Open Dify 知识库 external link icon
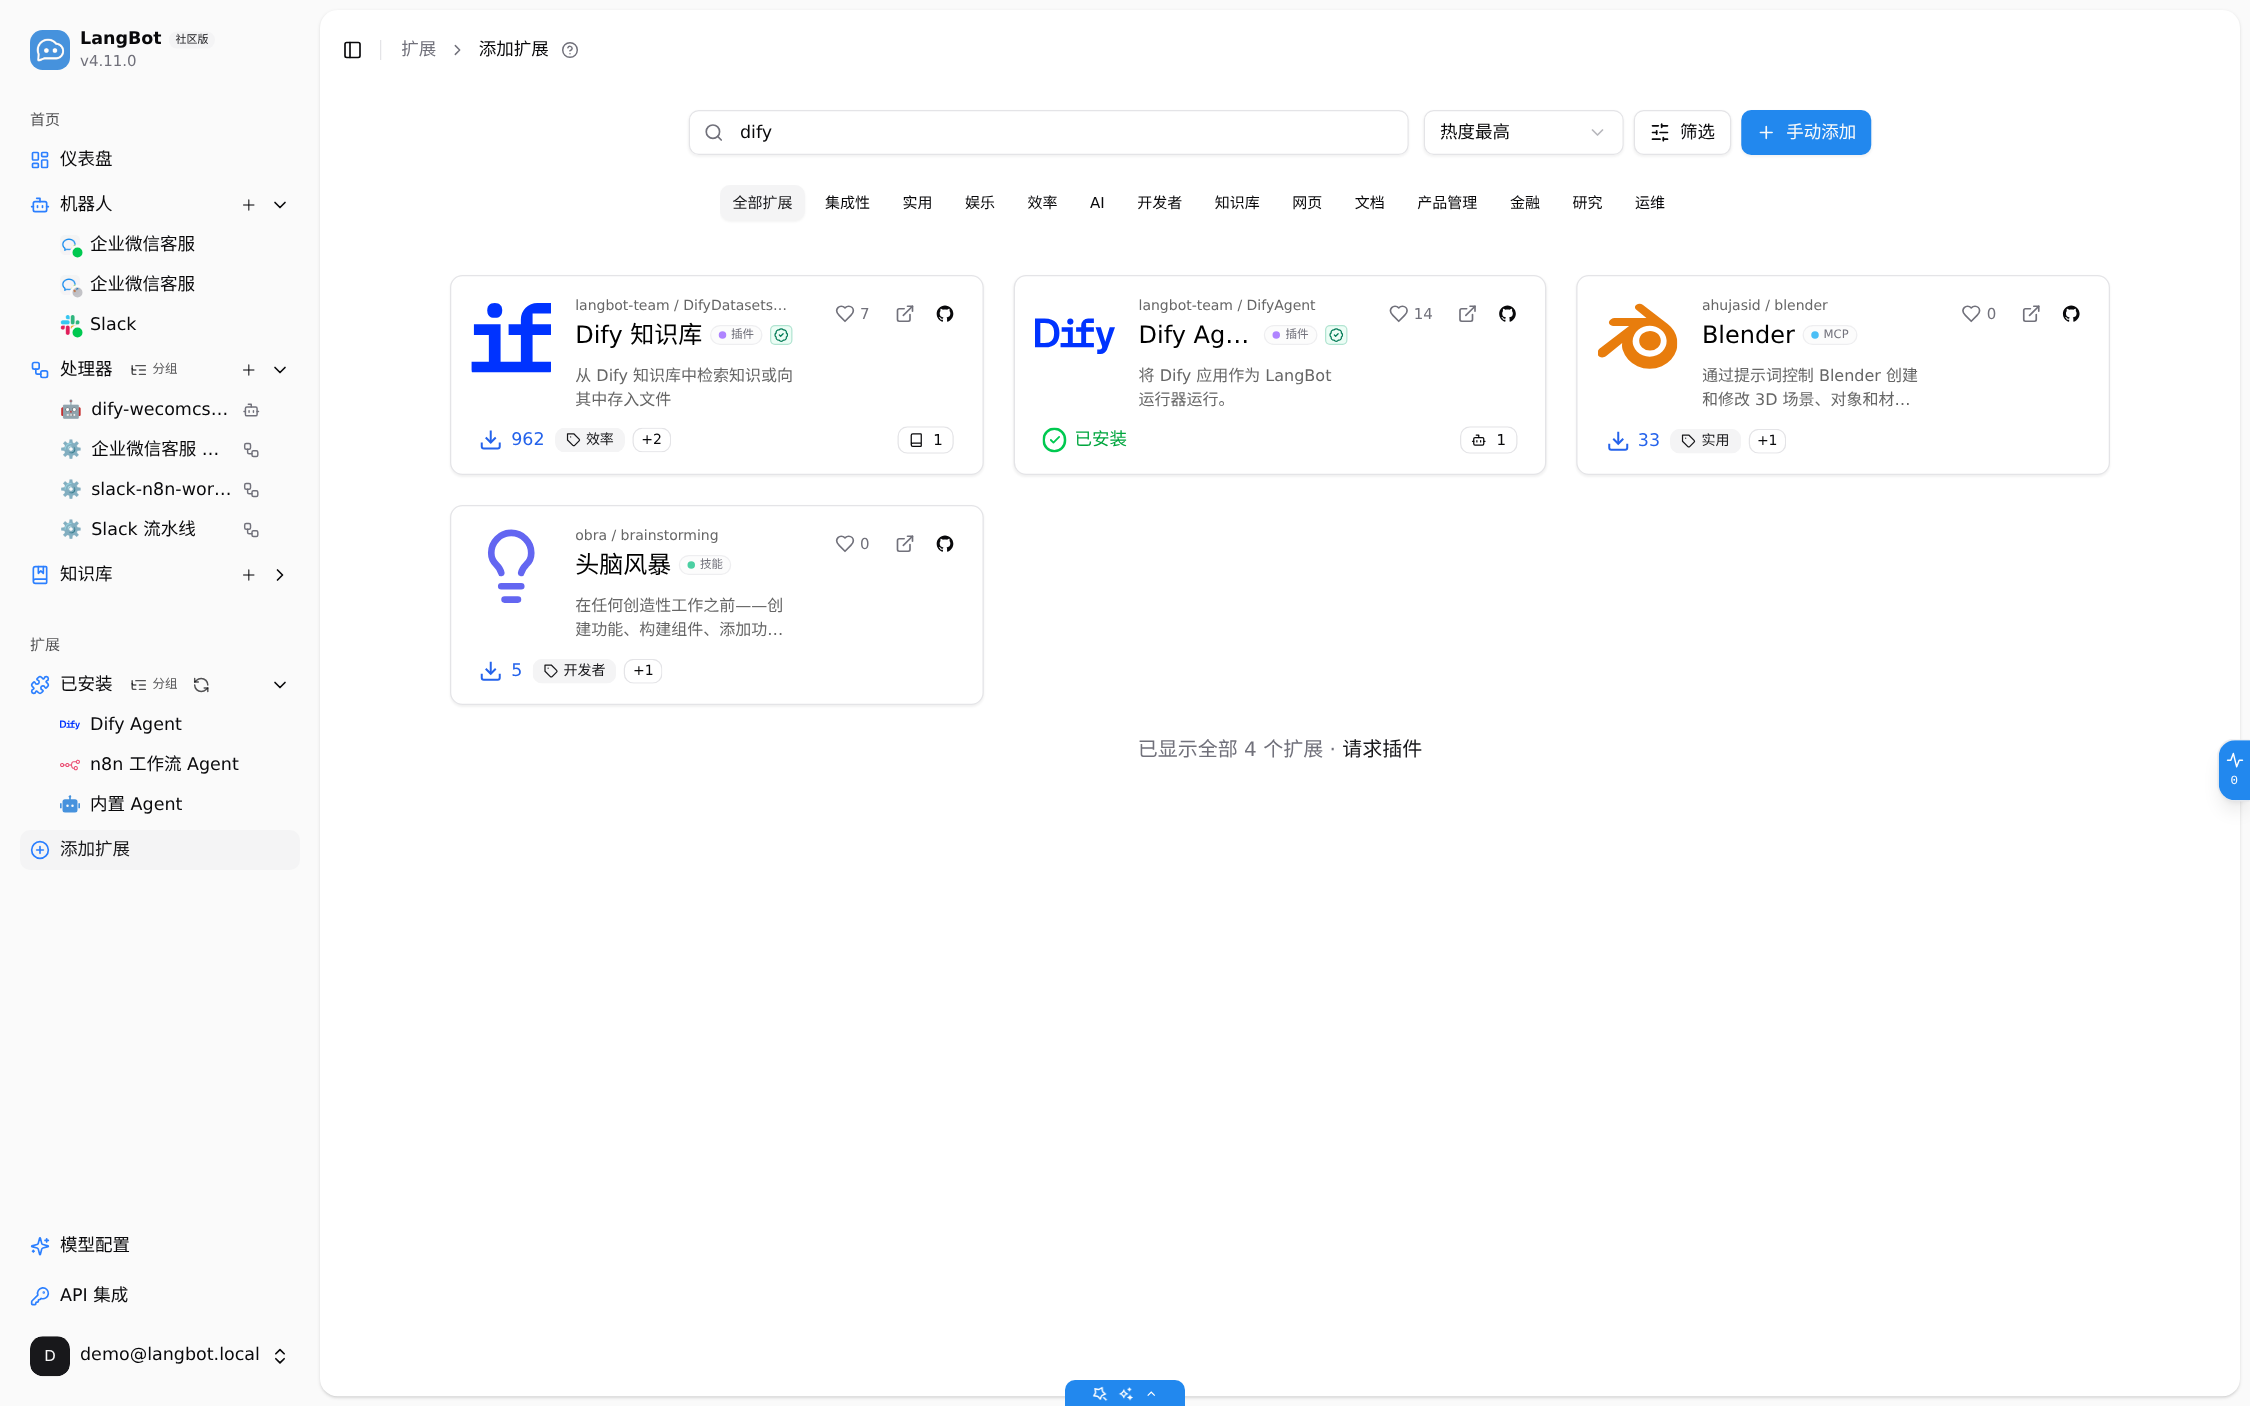2250x1406 pixels. click(x=905, y=314)
